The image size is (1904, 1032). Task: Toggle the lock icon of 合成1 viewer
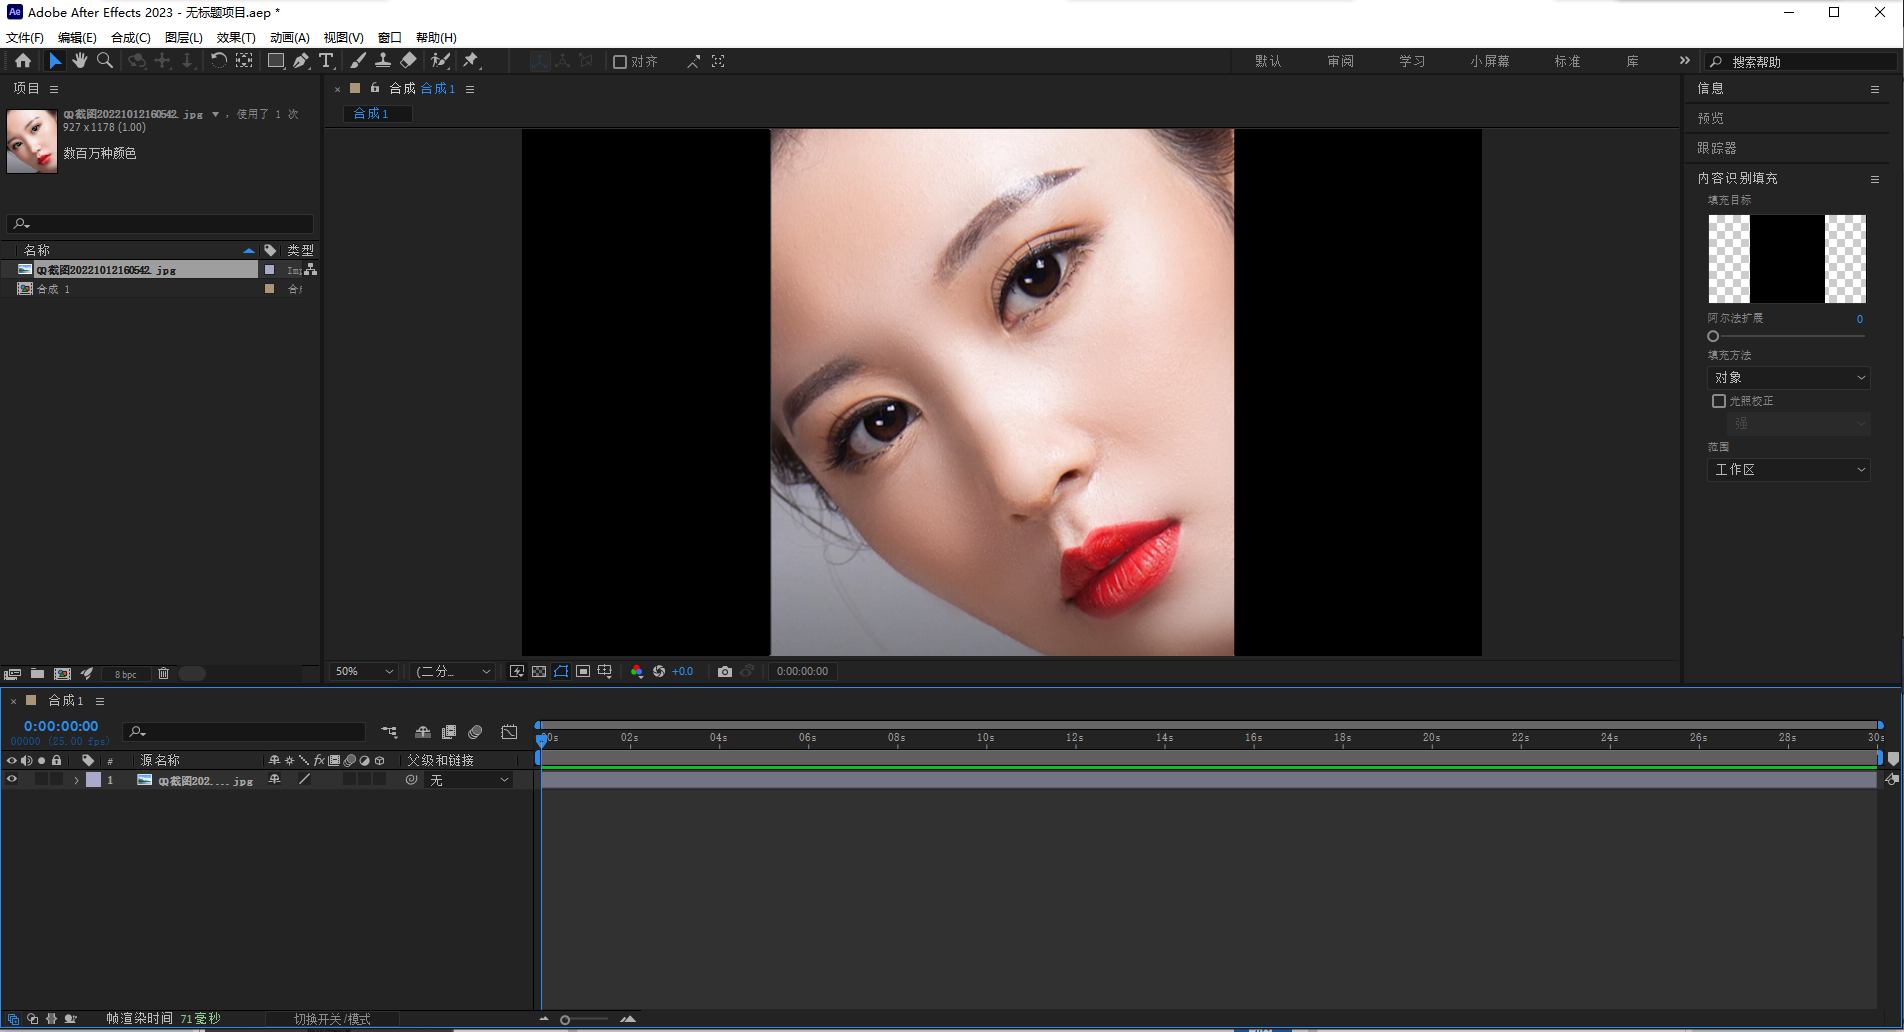pos(375,88)
